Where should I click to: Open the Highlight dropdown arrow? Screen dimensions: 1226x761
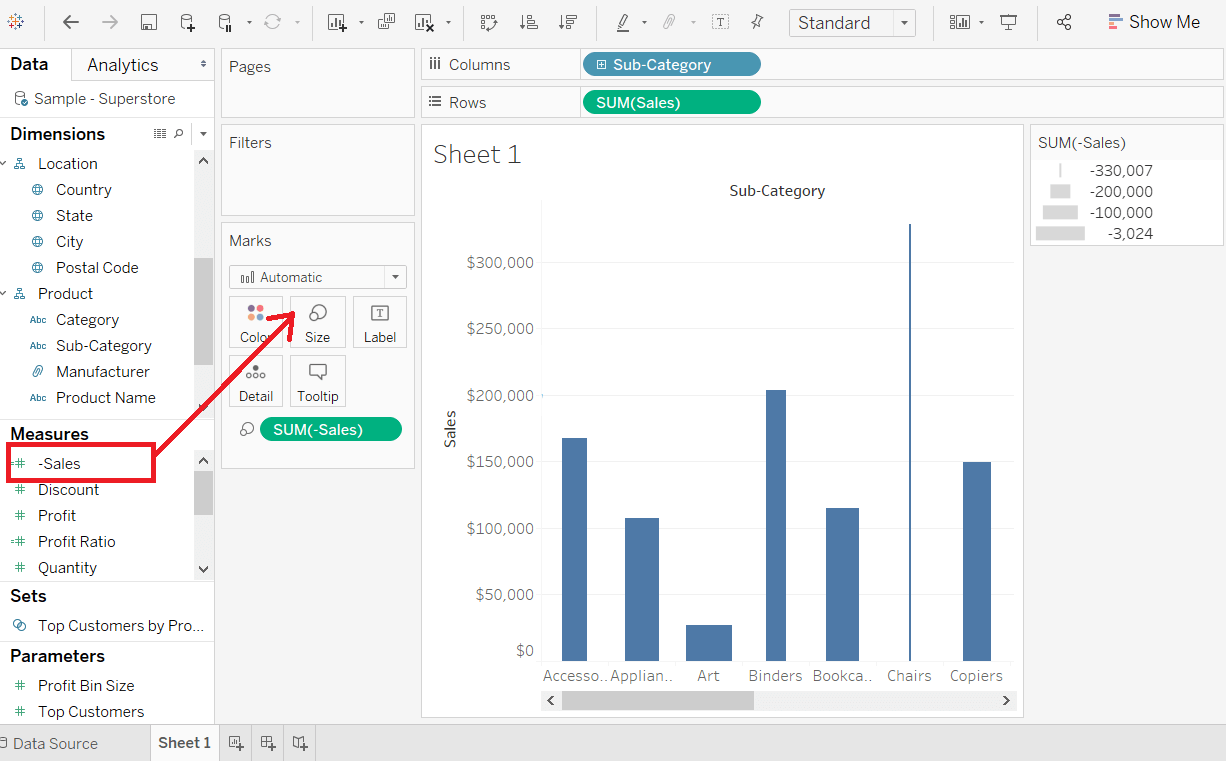[x=644, y=23]
